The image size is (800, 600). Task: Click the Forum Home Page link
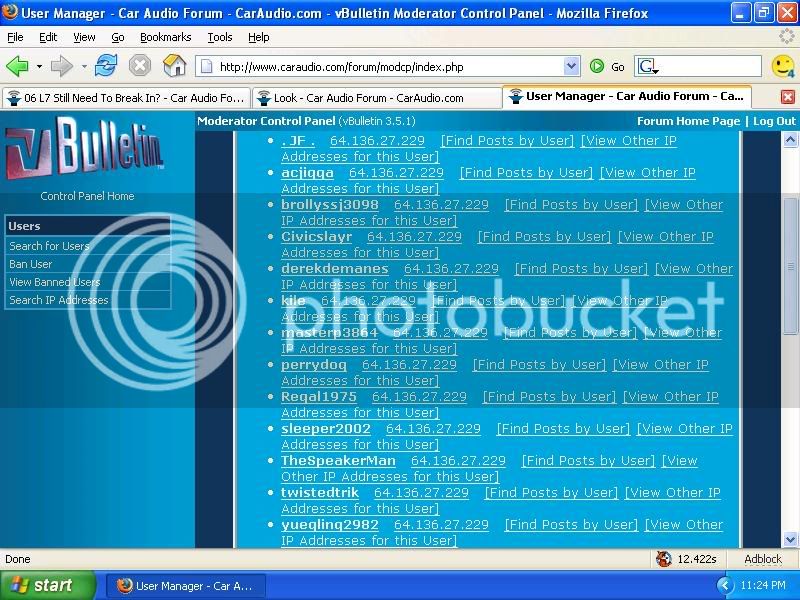pyautogui.click(x=688, y=121)
